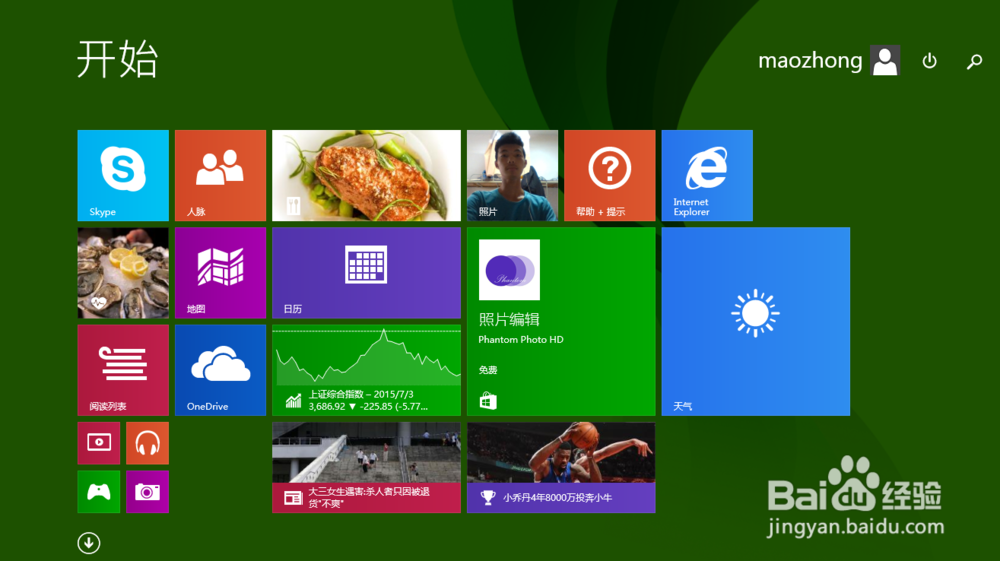This screenshot has width=1000, height=561.
Task: Open the Food & Drink salmon tile
Action: pos(366,175)
